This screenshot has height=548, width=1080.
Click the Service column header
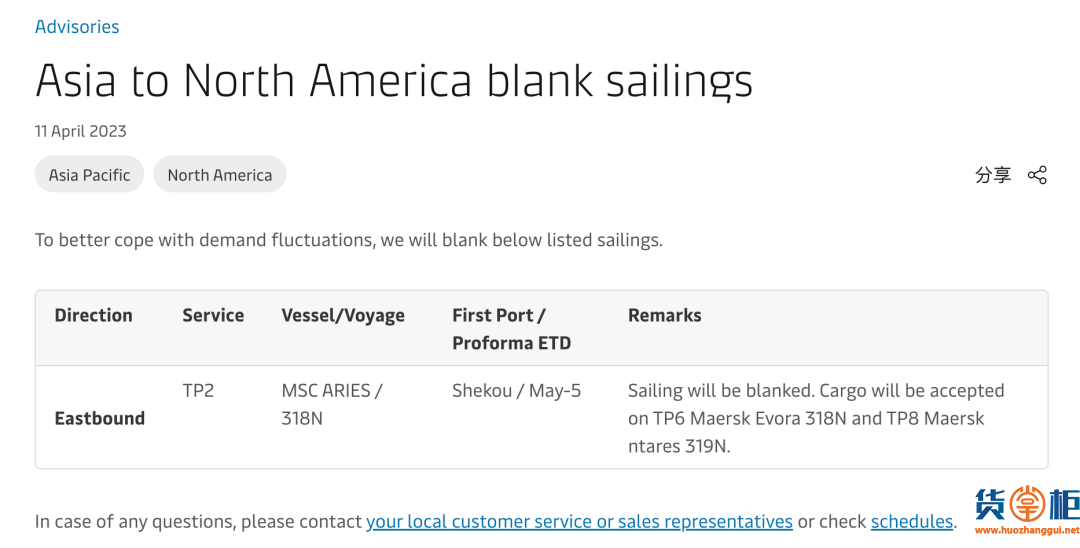coord(213,315)
